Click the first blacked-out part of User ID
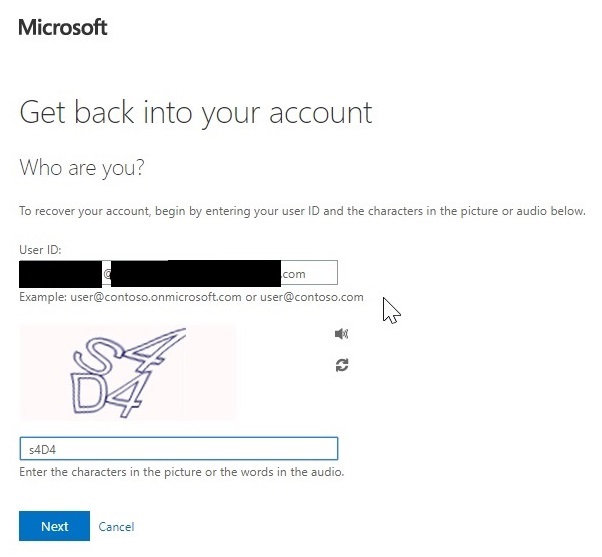This screenshot has height=557, width=602. tap(58, 273)
